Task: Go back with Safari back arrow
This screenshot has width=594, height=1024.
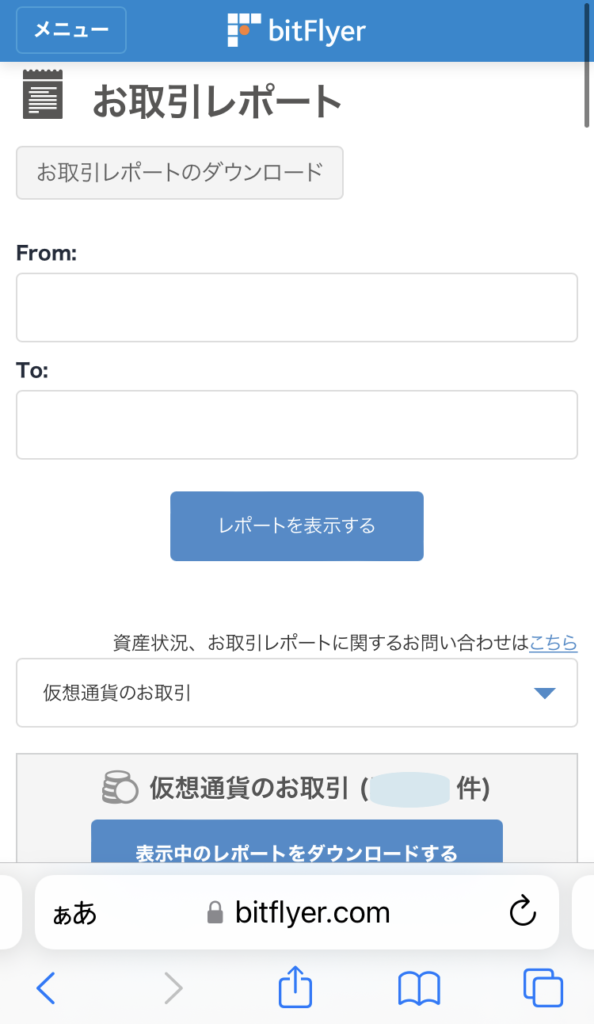Action: 46,987
